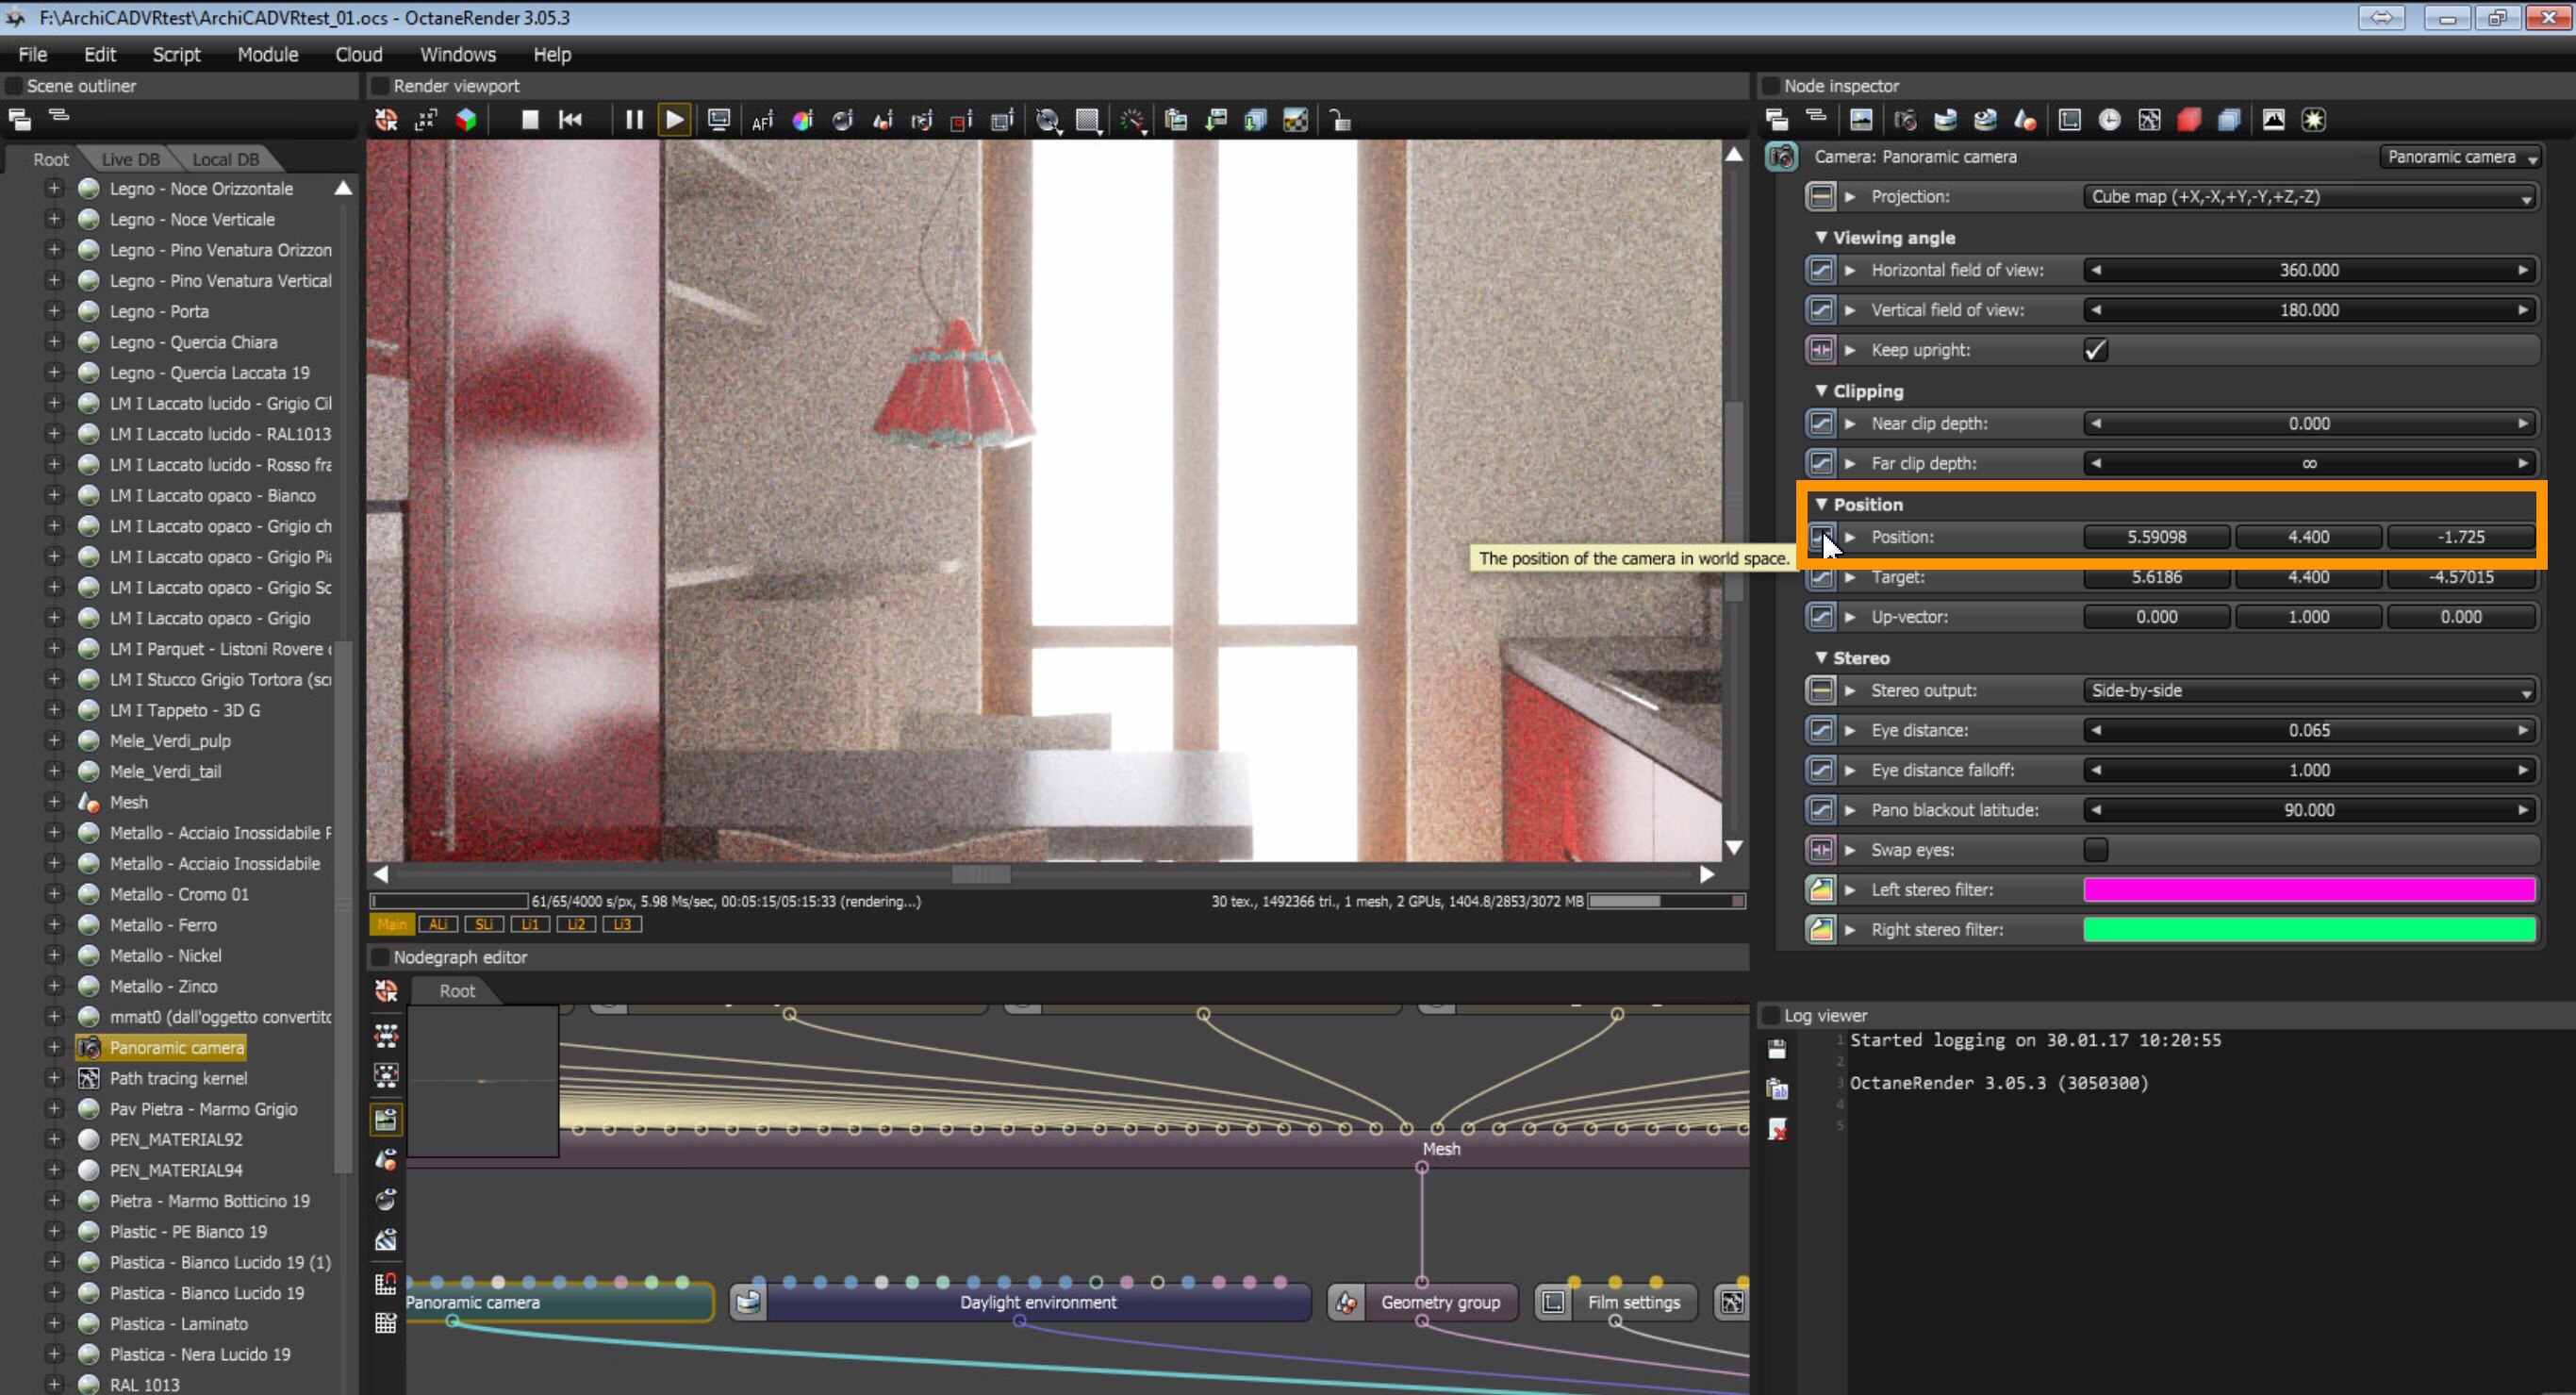Click the recenter view icon

pos(386,121)
